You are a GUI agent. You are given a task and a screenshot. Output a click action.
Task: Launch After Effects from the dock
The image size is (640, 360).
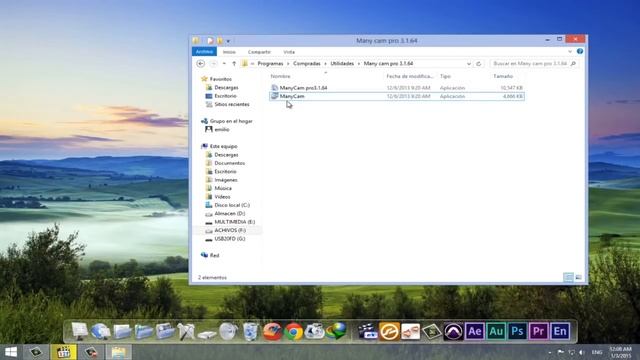[x=474, y=331]
